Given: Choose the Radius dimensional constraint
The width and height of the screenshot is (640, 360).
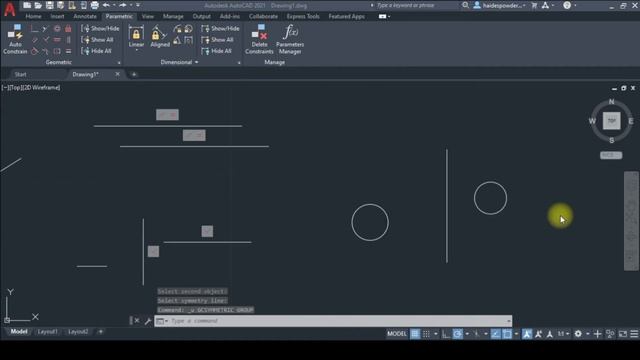Looking at the screenshot, I should (178, 29).
